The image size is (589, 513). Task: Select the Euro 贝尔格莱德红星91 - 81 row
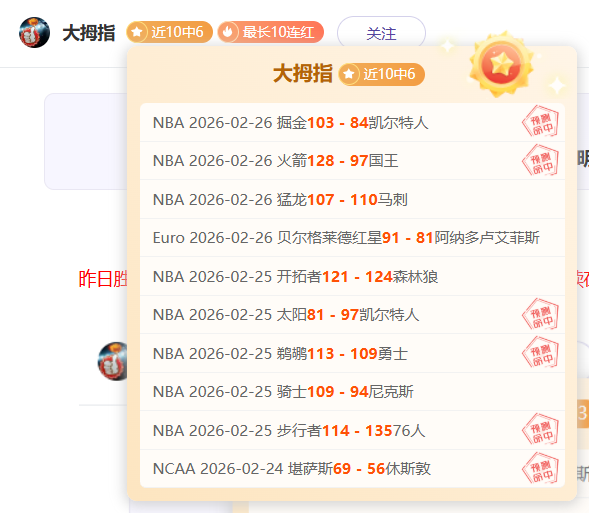tap(352, 238)
